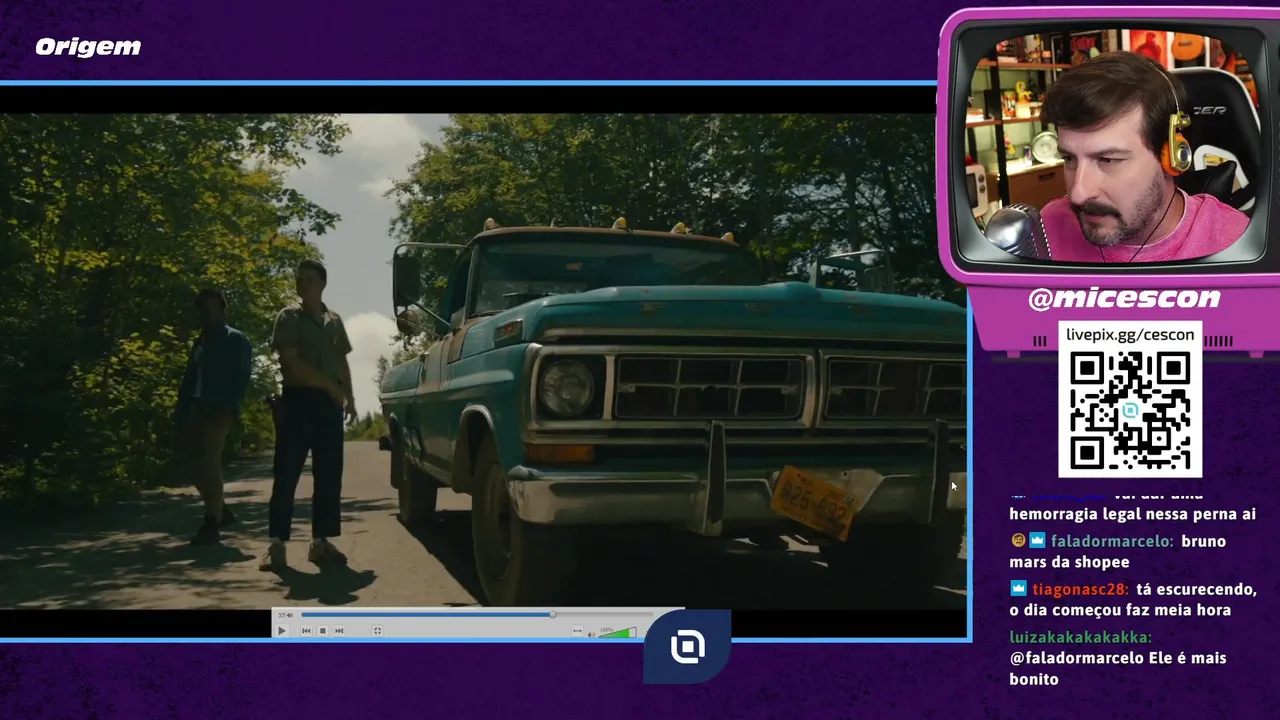Click the previous track button

pyautogui.click(x=306, y=630)
